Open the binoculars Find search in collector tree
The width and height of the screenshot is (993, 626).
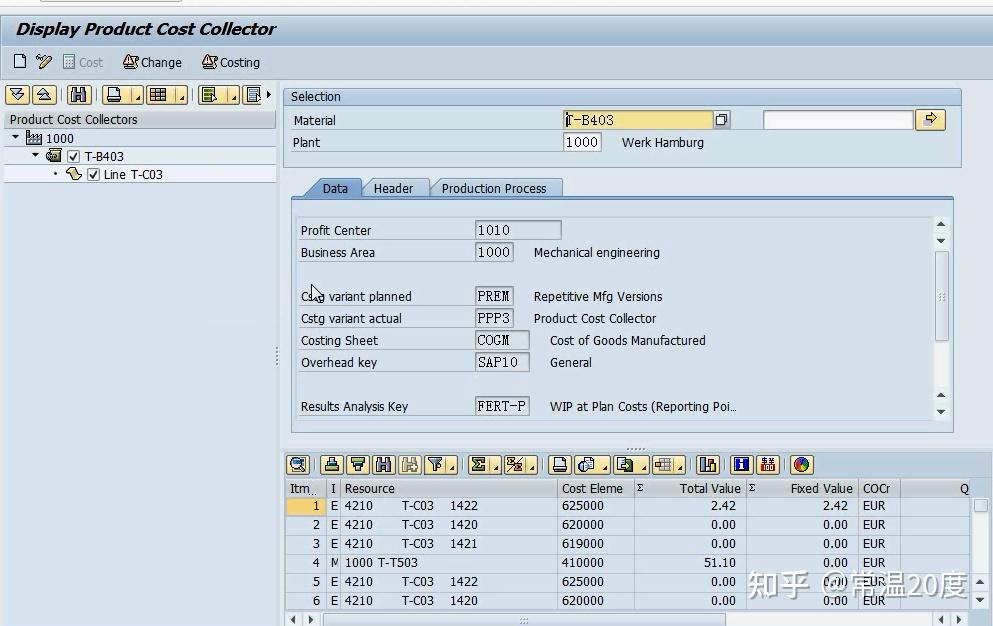(x=78, y=94)
